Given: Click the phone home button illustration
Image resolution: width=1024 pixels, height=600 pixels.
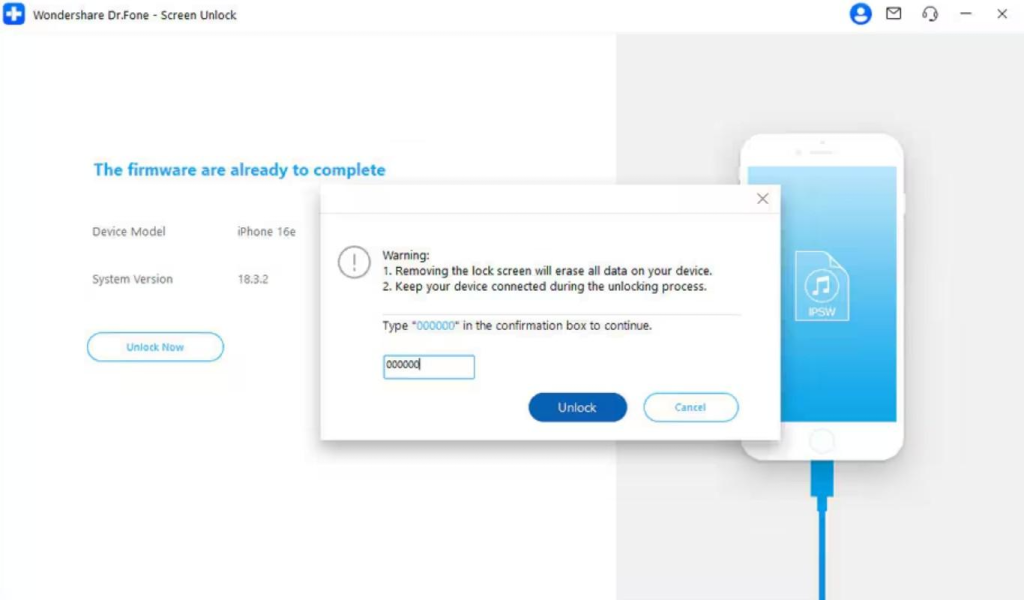Looking at the screenshot, I should coord(822,441).
